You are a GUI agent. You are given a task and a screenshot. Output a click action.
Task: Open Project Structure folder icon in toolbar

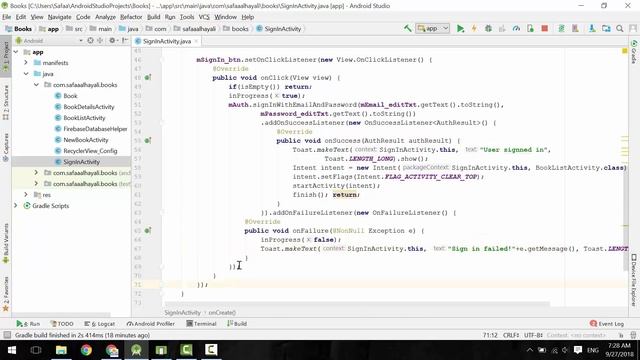pos(606,29)
